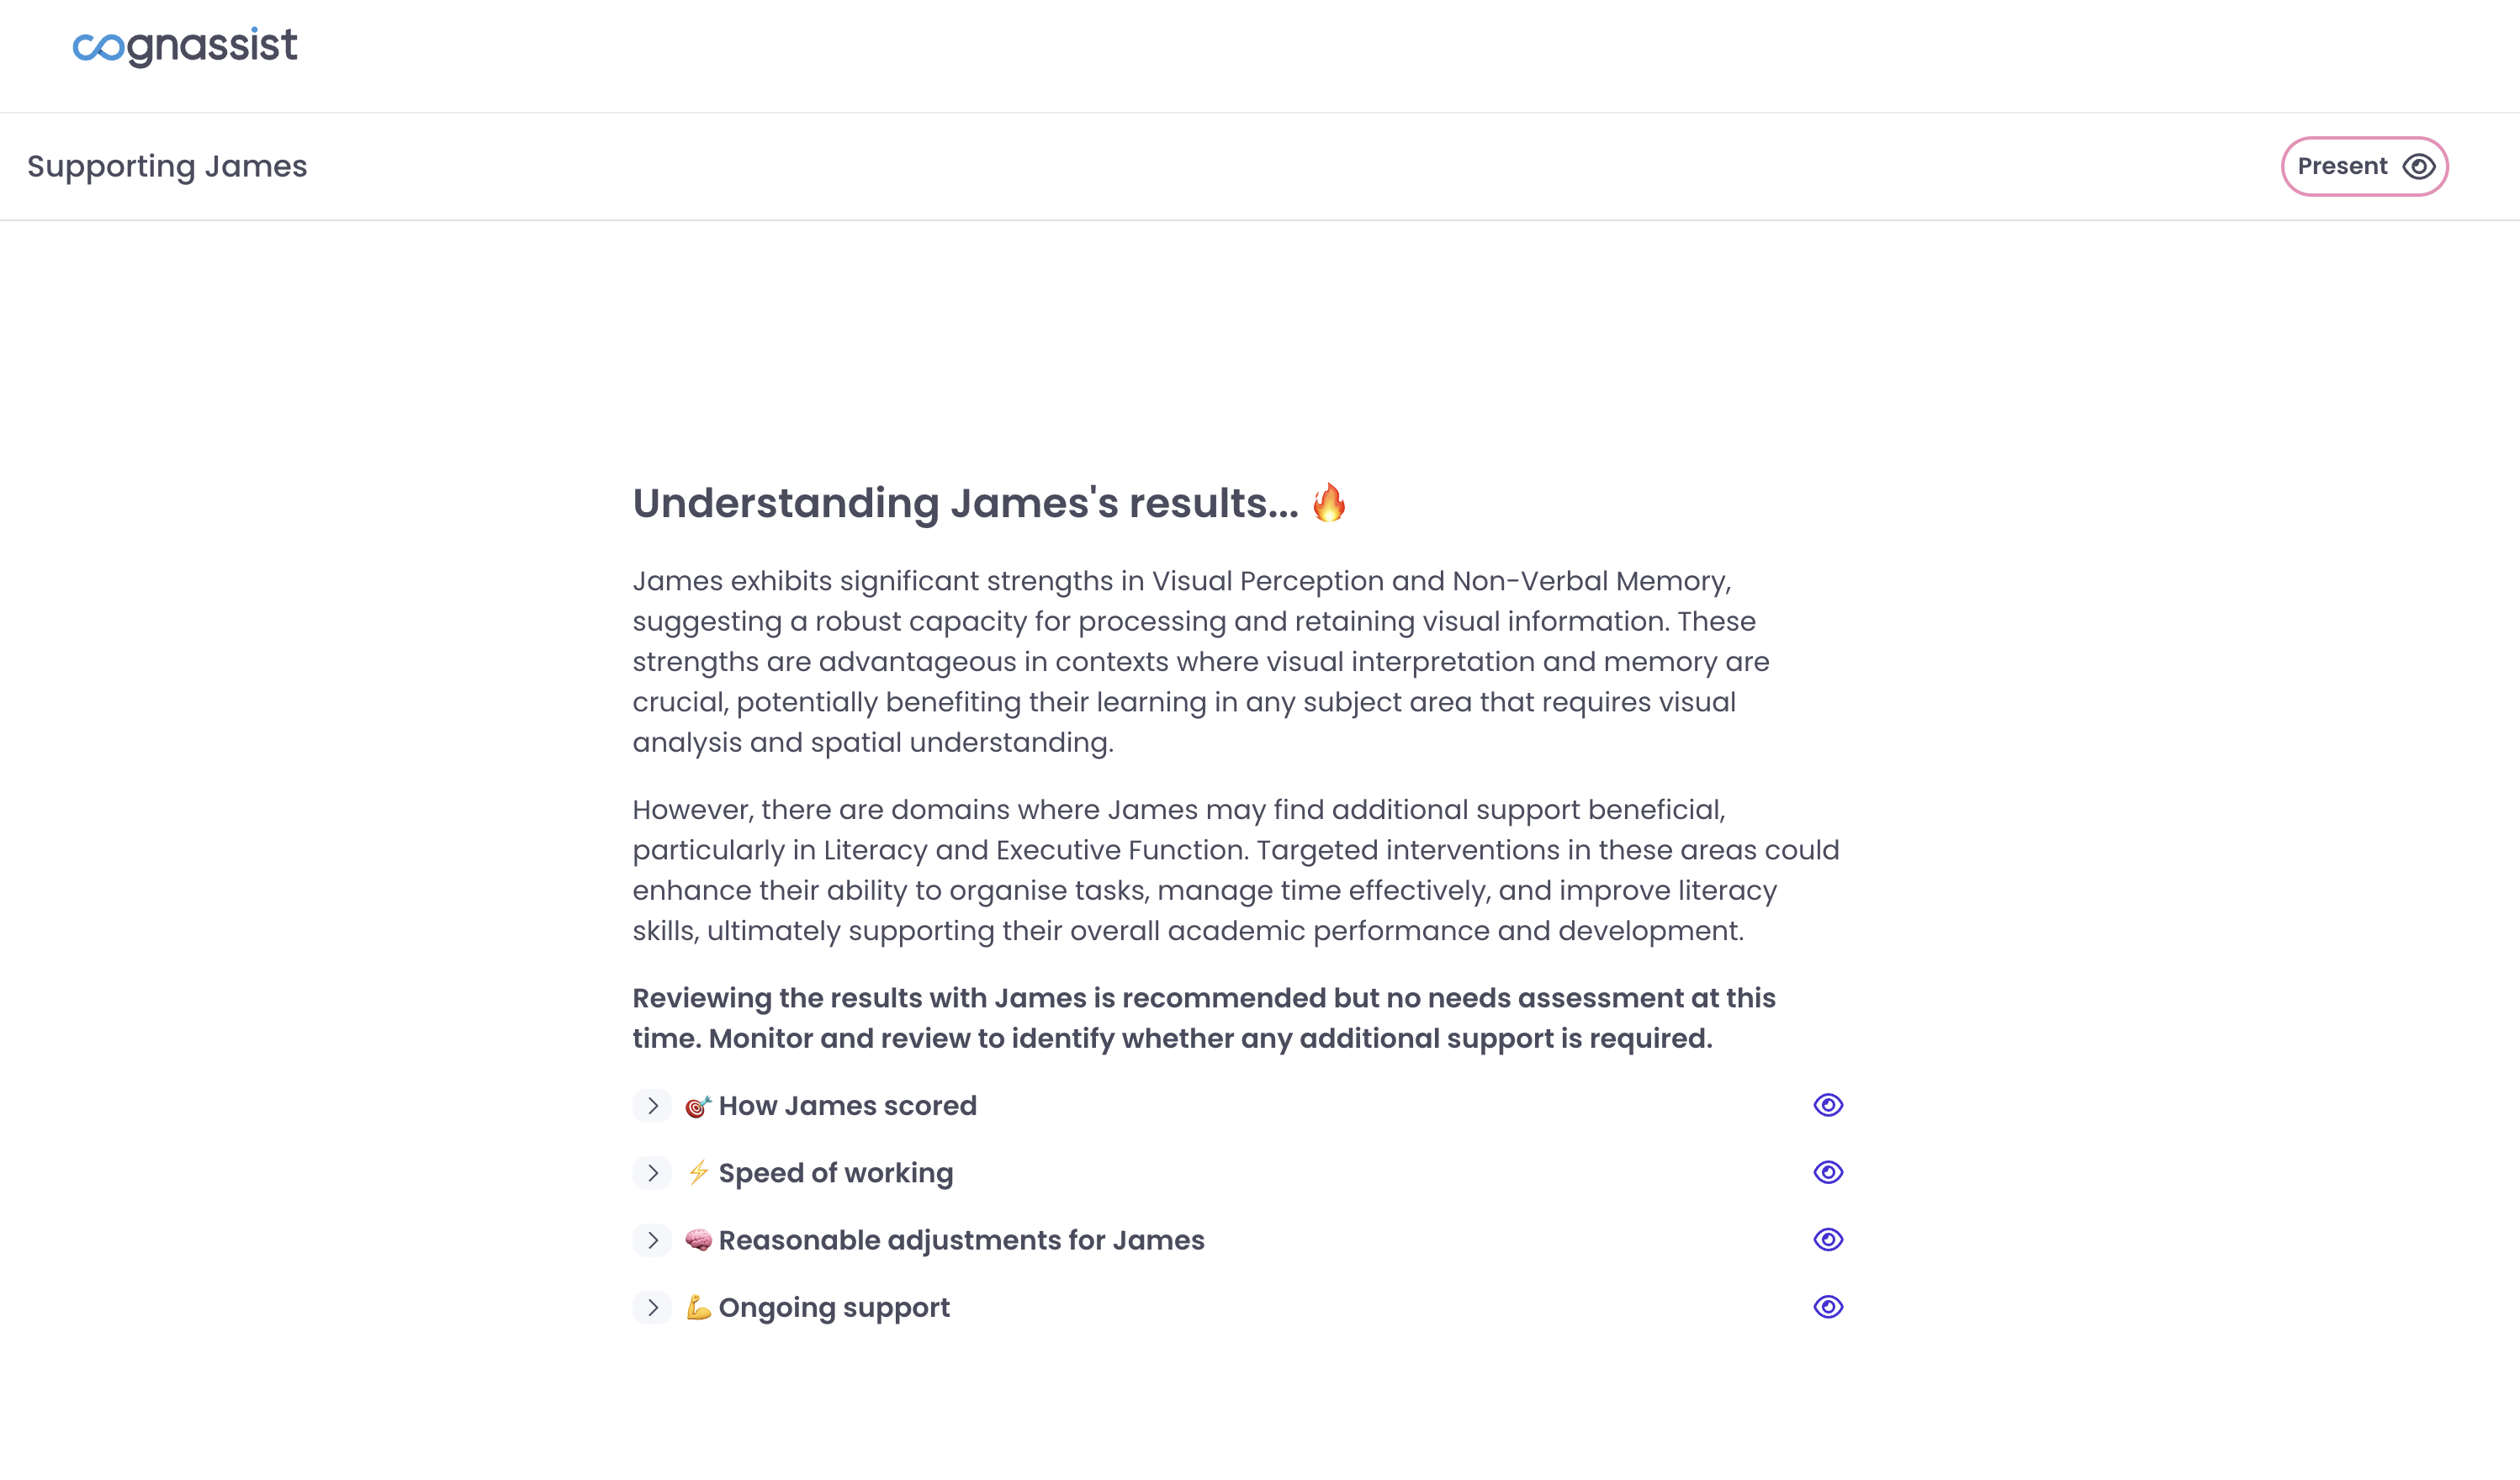Open the Reasonable adjustments chevron arrow
Image resolution: width=2520 pixels, height=1480 pixels.
tap(652, 1240)
